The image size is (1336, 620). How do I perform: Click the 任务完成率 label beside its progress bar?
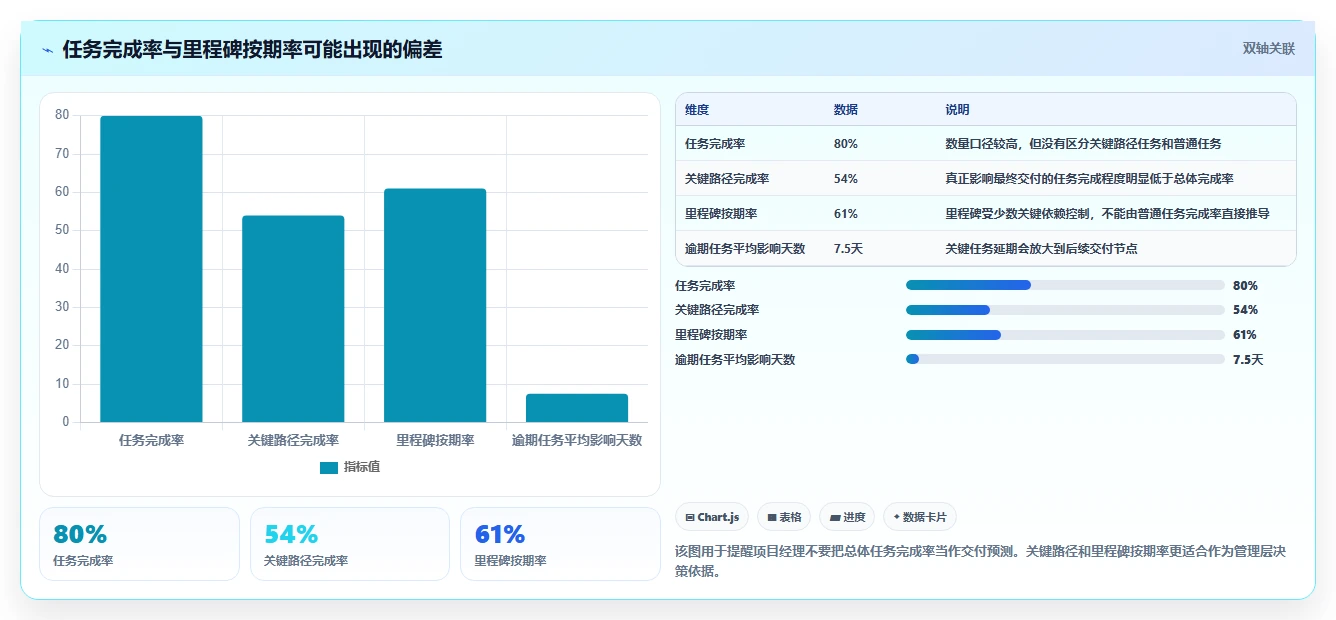click(x=705, y=285)
